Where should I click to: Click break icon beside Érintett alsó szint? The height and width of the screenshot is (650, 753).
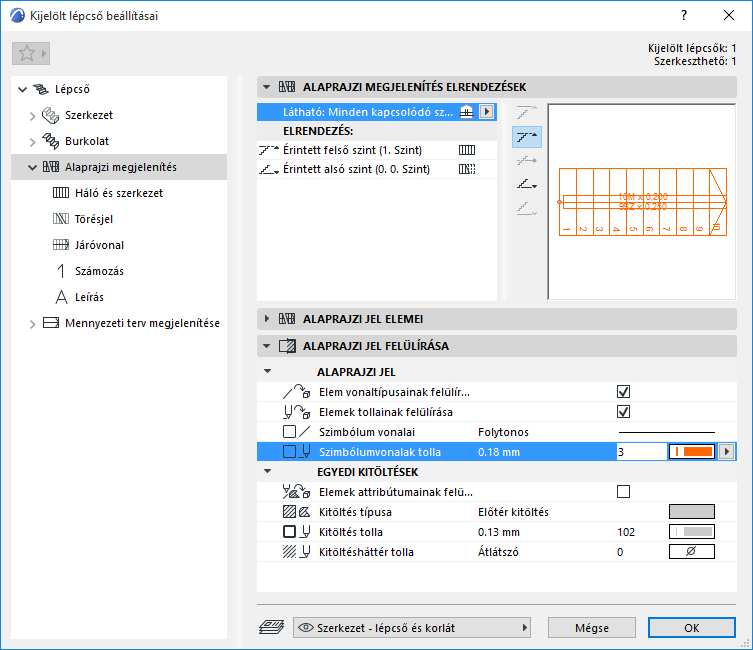point(467,169)
